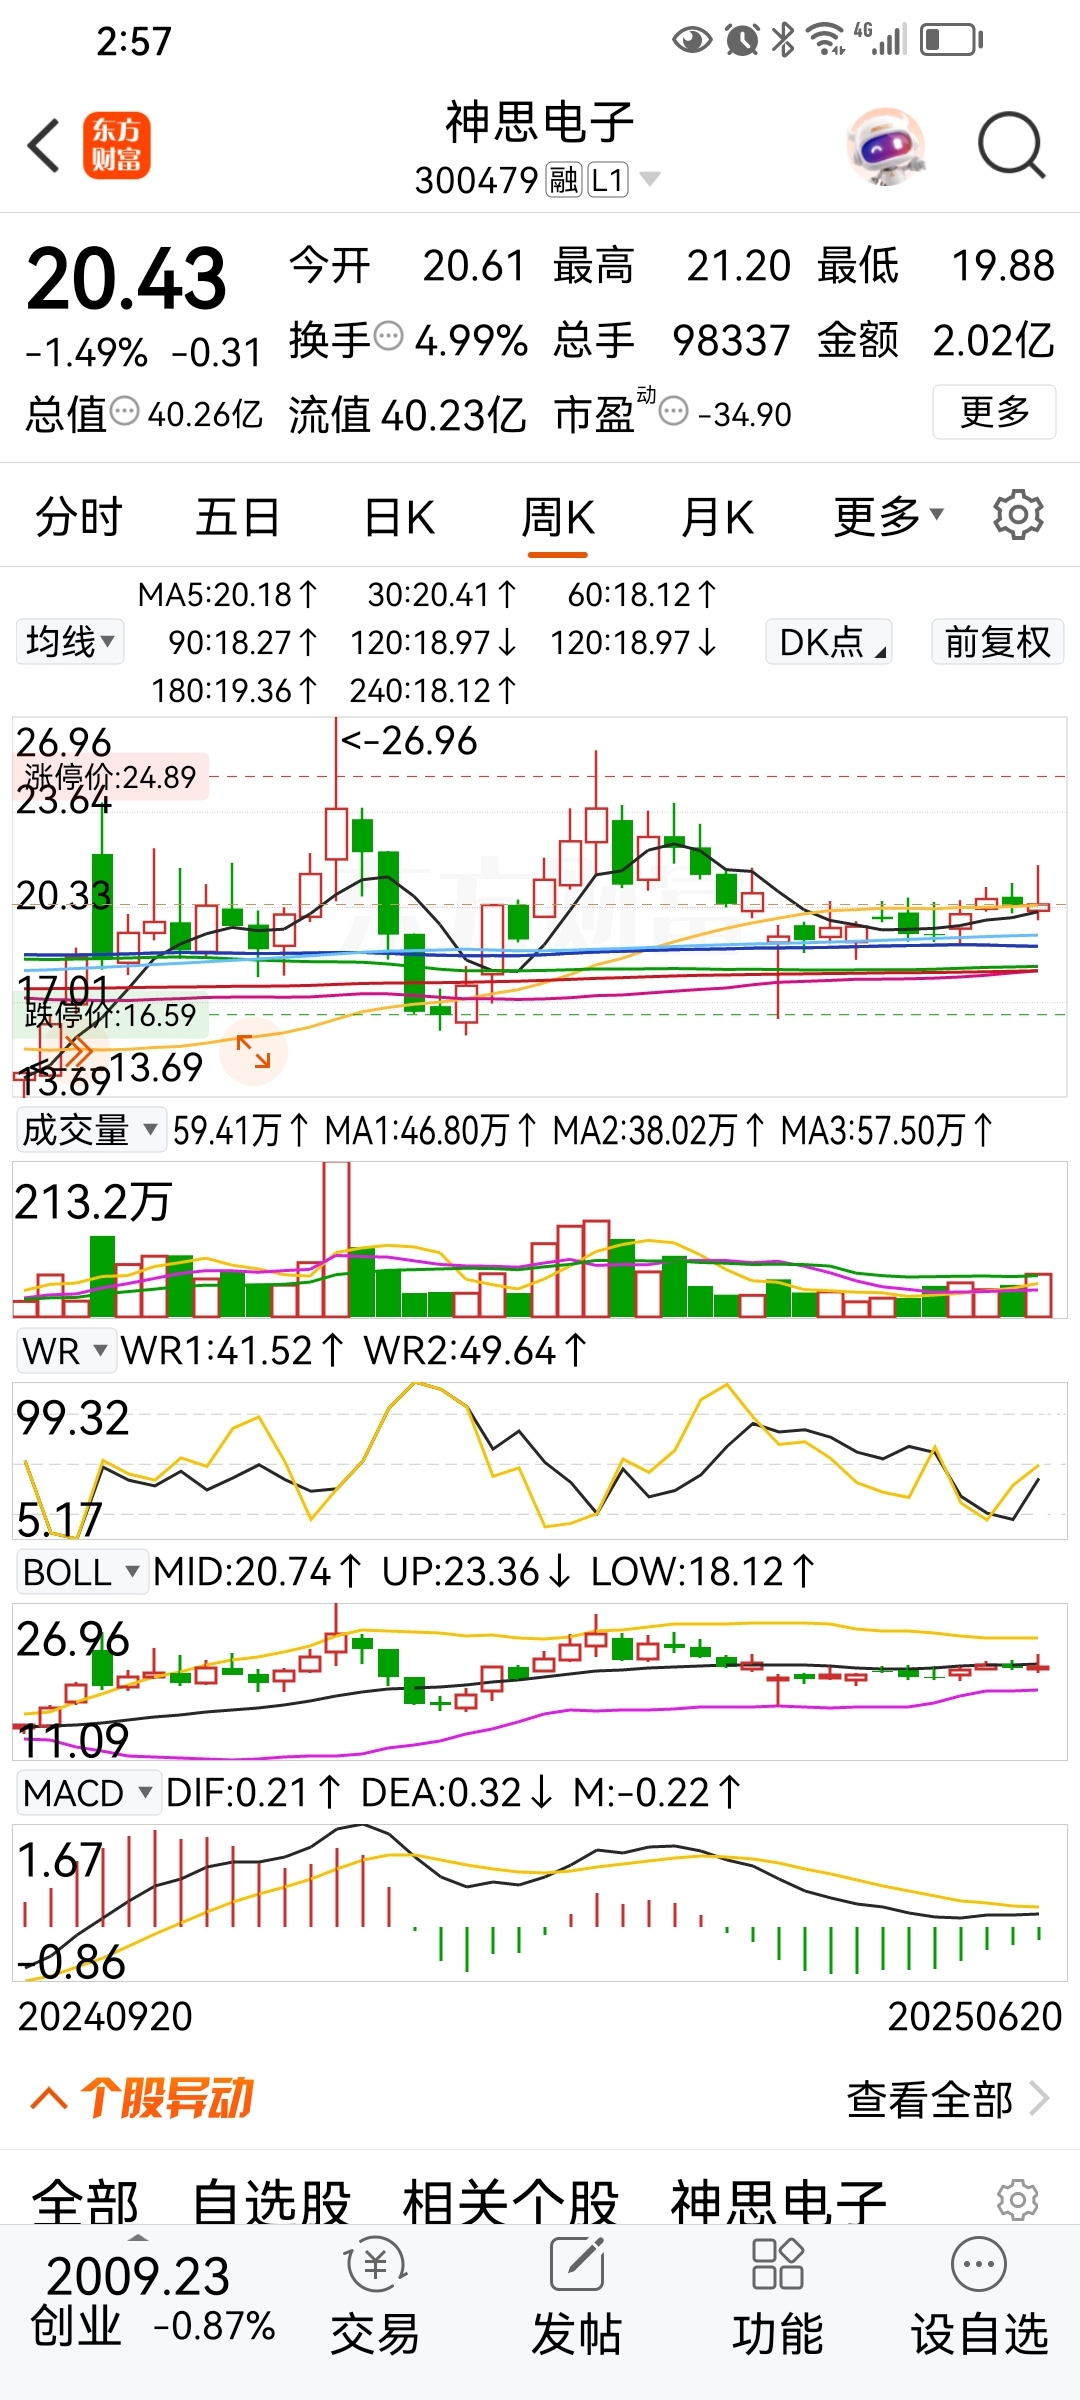Switch to 日K chart tab
This screenshot has height=2400, width=1080.
click(x=398, y=517)
